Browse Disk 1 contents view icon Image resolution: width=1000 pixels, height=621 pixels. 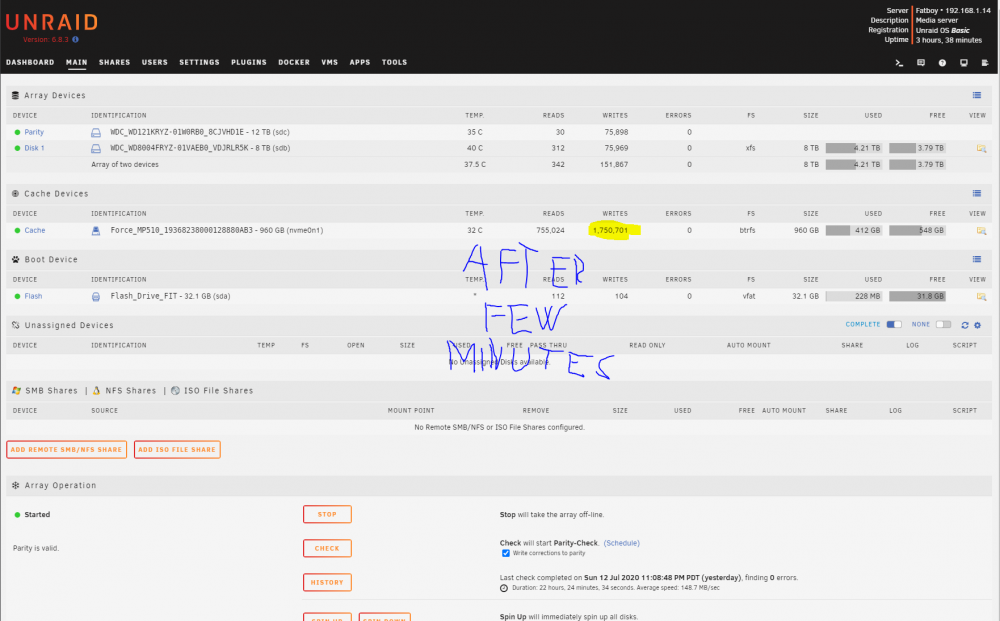[981, 148]
